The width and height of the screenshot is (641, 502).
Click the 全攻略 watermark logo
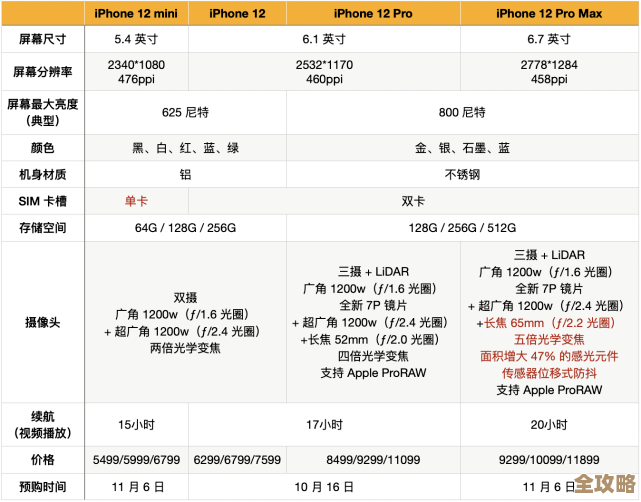click(x=604, y=484)
